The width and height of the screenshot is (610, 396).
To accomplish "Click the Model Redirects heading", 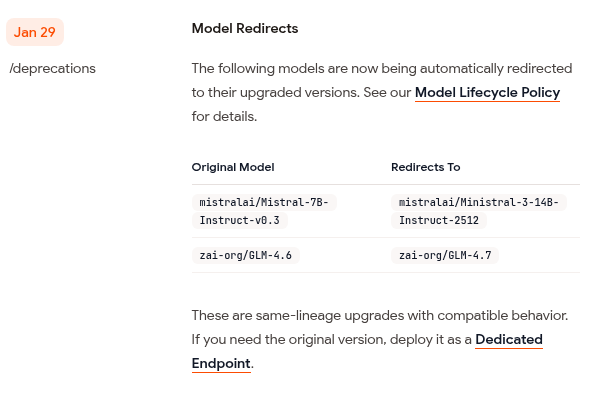I will [x=245, y=28].
